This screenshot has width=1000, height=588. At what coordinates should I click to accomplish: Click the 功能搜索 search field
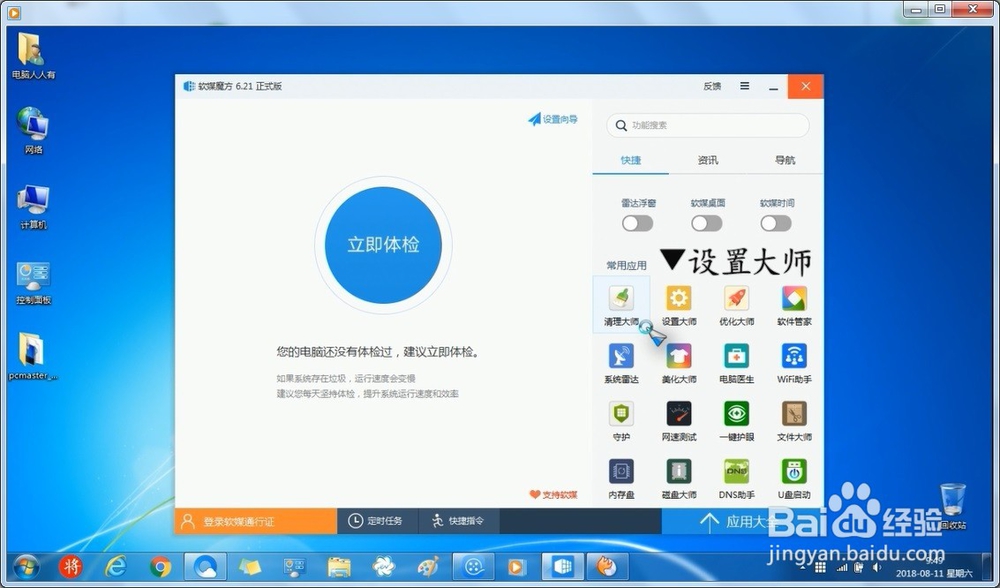click(x=708, y=126)
